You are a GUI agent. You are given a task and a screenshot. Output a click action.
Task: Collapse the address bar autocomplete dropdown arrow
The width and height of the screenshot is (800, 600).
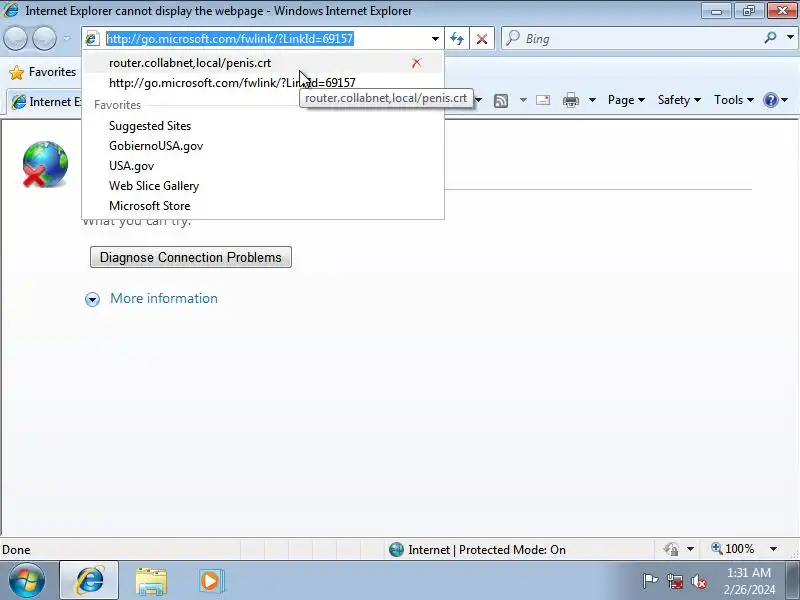coord(435,39)
